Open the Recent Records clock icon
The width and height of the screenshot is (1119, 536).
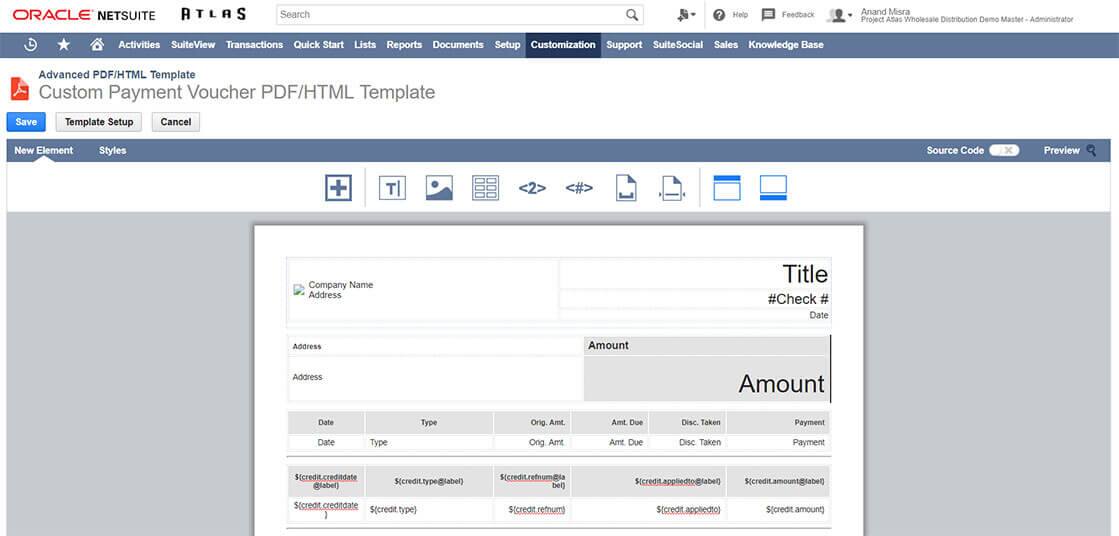31,45
